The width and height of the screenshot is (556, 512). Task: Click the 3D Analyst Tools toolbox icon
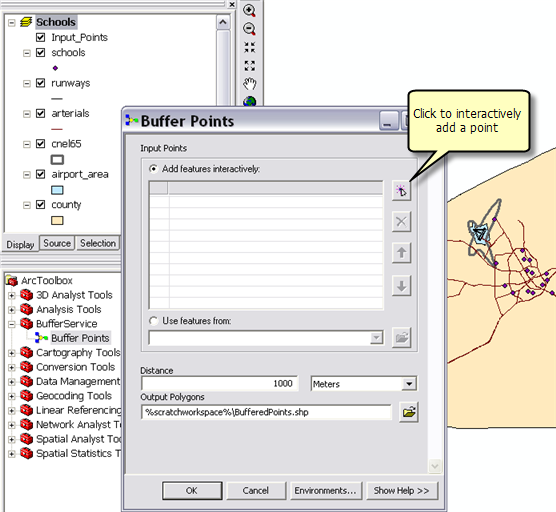27,295
